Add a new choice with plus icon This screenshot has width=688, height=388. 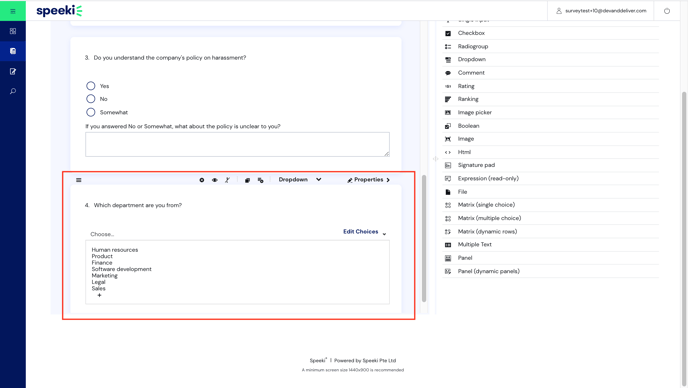click(99, 295)
